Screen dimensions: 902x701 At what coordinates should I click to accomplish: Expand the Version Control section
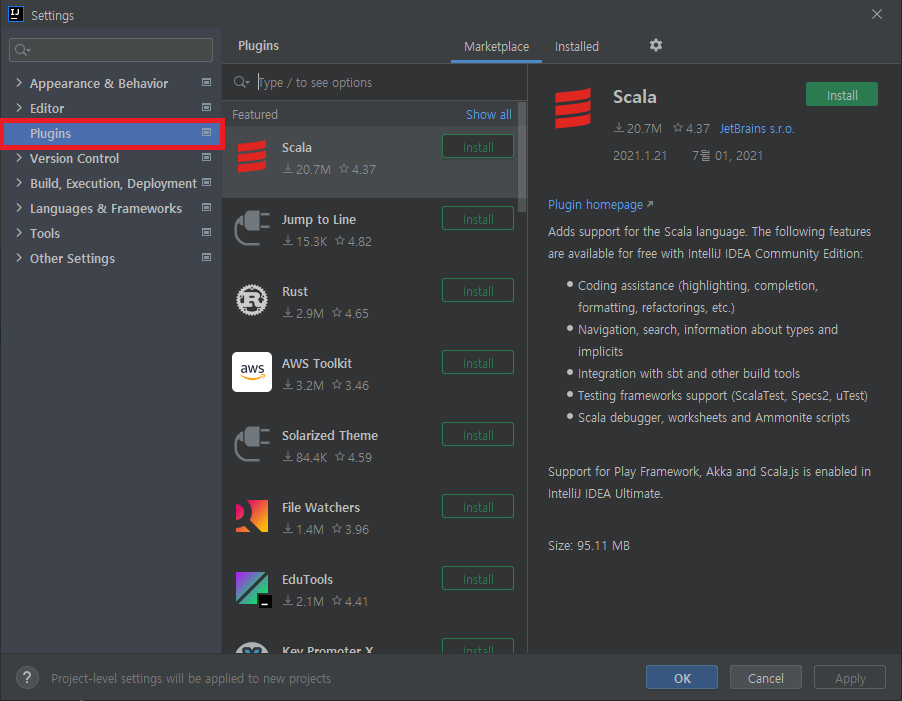(x=19, y=158)
